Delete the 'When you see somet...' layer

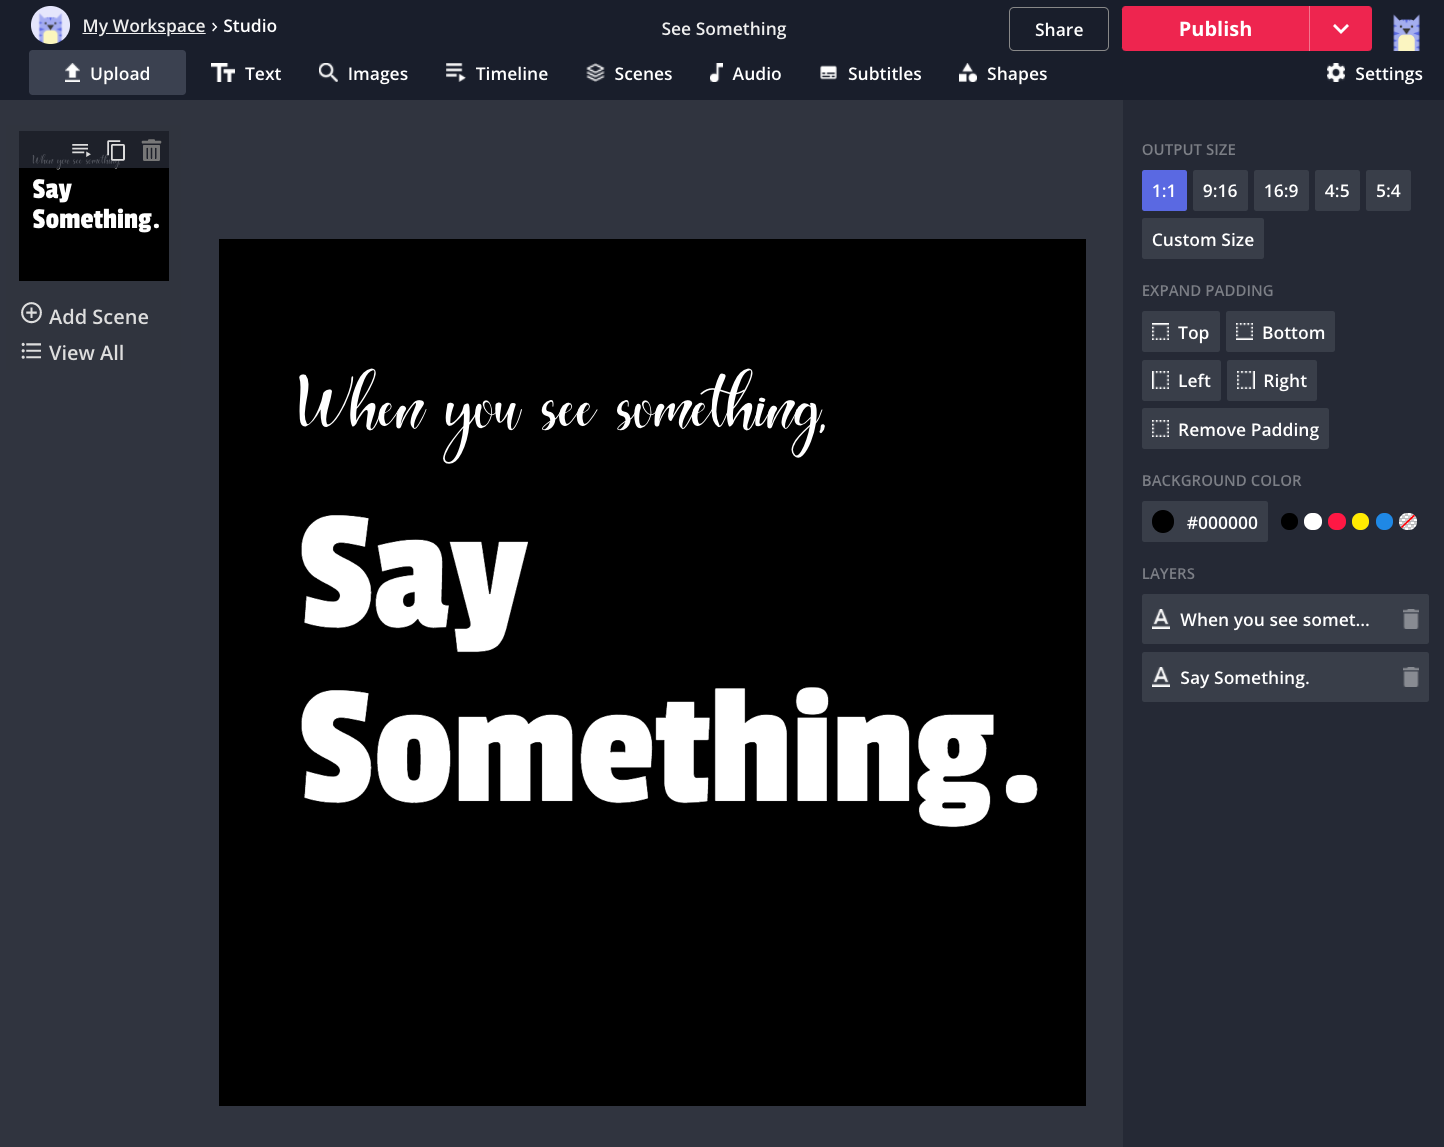click(1410, 619)
